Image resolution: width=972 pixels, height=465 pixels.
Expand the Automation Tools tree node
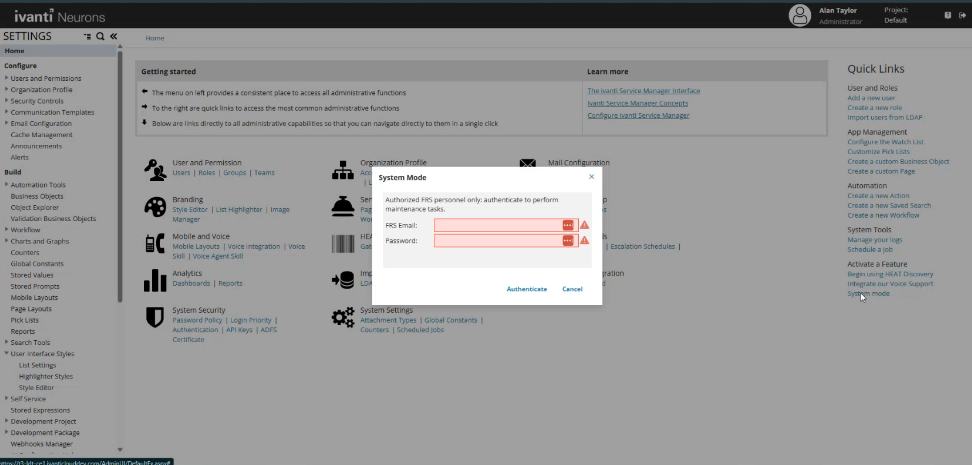click(6, 185)
